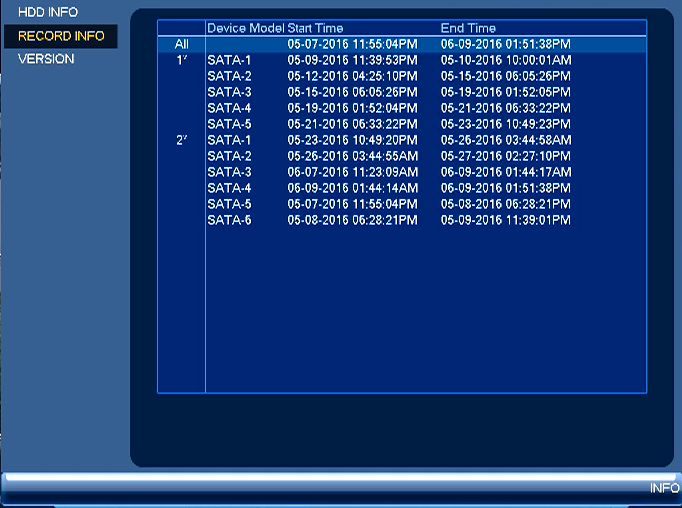Screen dimensions: 682x508
Task: Select SATA-4 row starting 06-09-2016 01:44:14AM
Action: coord(402,188)
